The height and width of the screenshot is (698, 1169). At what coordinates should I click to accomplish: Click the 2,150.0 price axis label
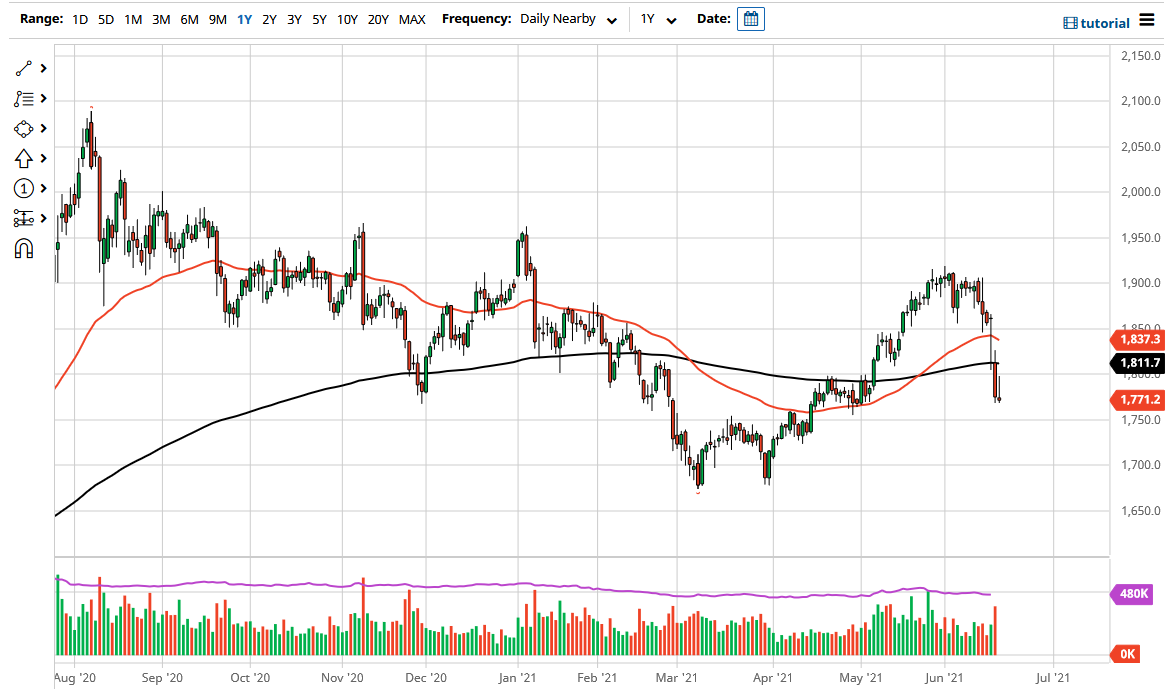1141,55
